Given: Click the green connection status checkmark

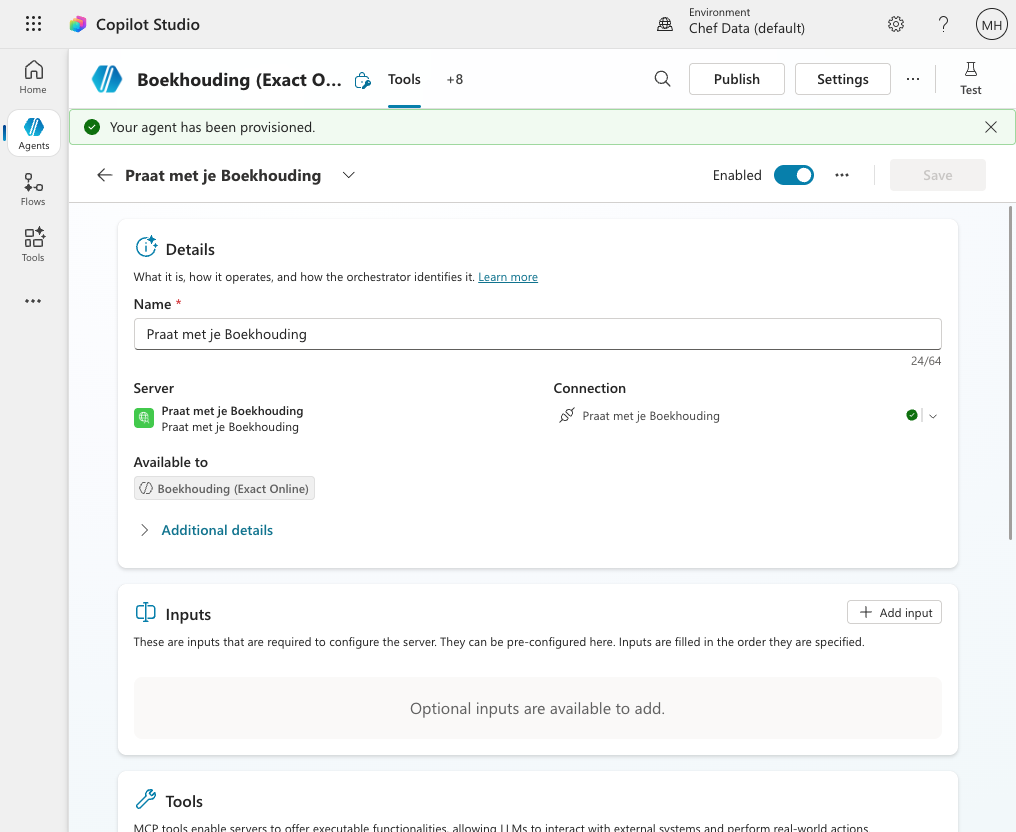Looking at the screenshot, I should pos(912,415).
